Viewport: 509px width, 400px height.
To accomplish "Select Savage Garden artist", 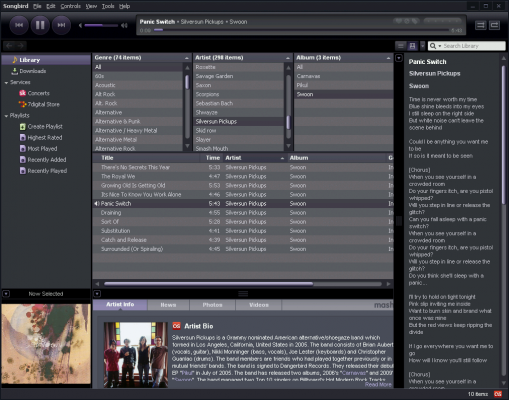I will pos(239,76).
